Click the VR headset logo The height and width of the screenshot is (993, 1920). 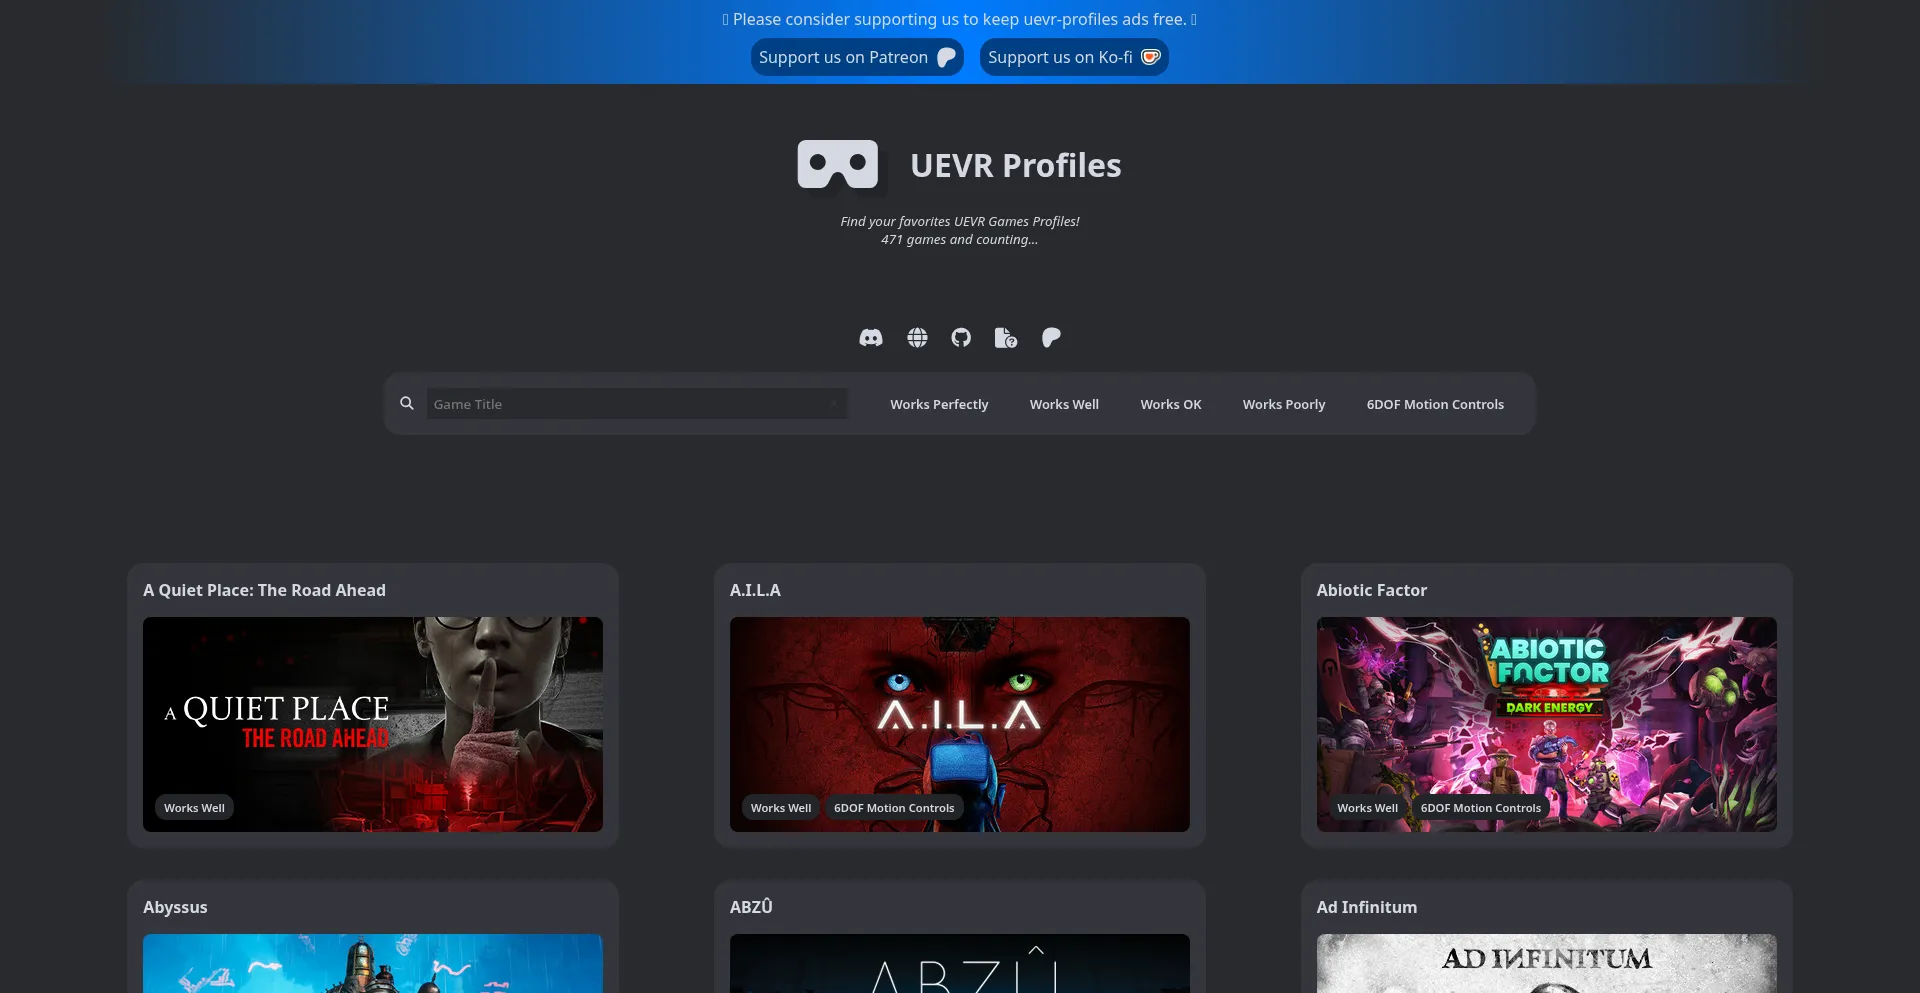[838, 164]
